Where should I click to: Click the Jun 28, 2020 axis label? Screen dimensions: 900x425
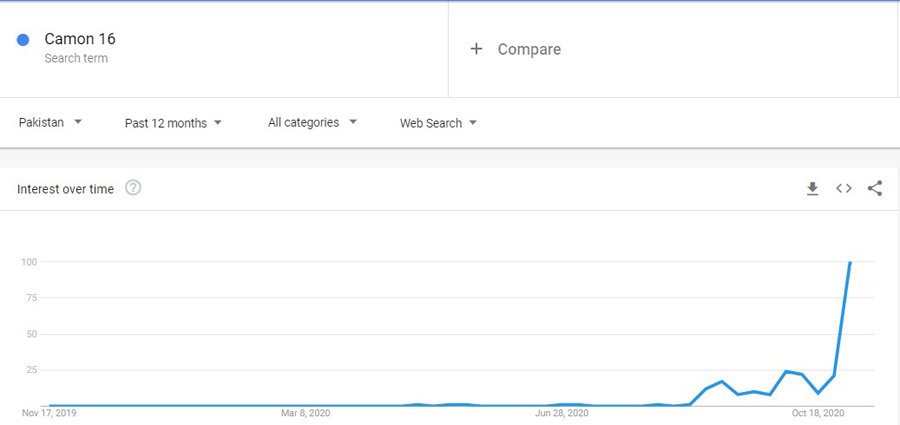(x=562, y=412)
